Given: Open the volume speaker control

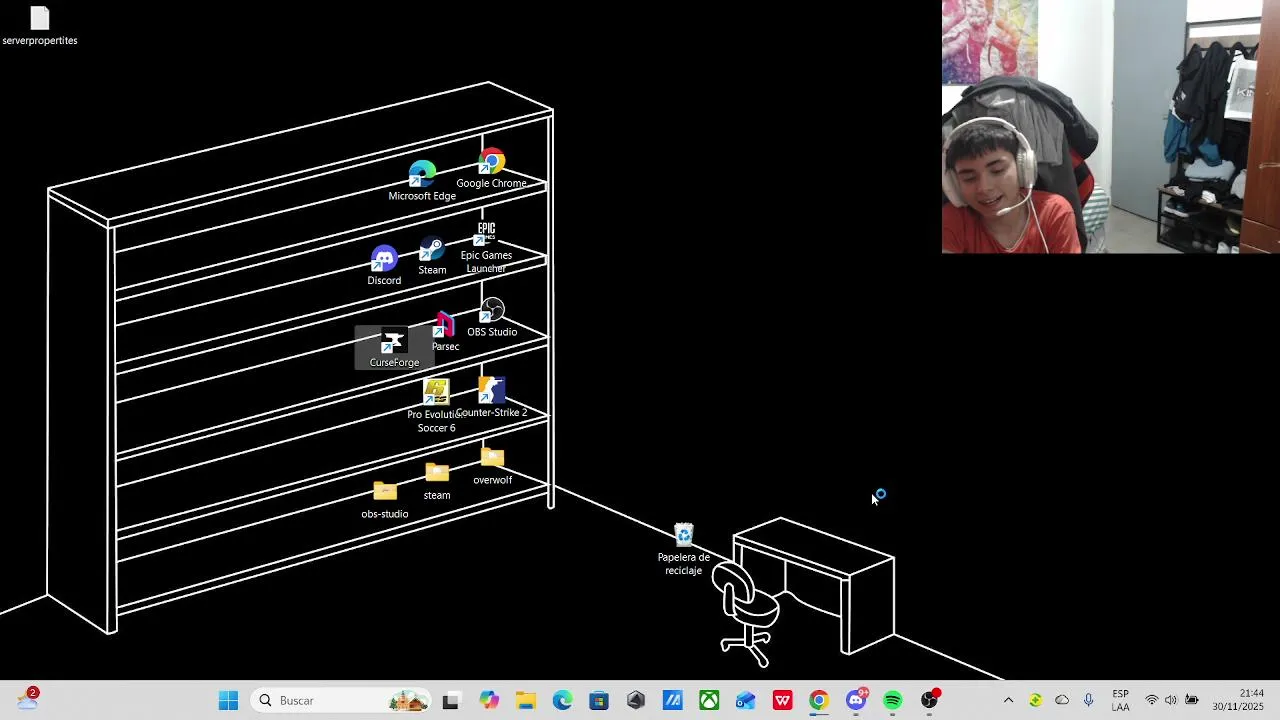Looking at the screenshot, I should 1171,701.
